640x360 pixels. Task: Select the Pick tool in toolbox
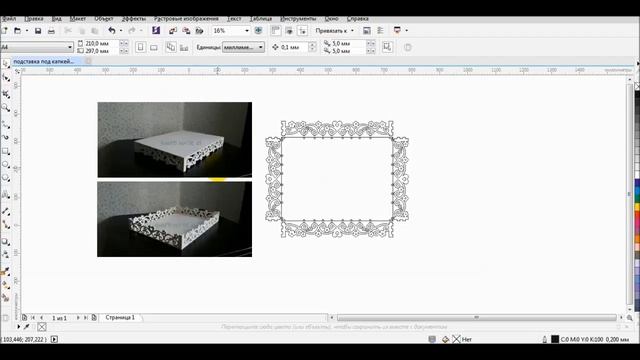tap(6, 64)
